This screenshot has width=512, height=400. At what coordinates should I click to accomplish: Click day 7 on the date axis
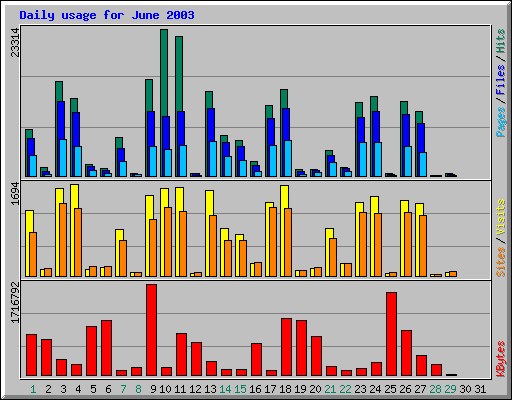click(123, 389)
